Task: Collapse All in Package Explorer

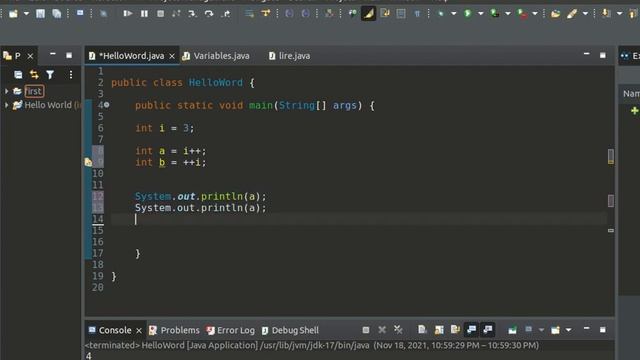Action: pyautogui.click(x=18, y=75)
